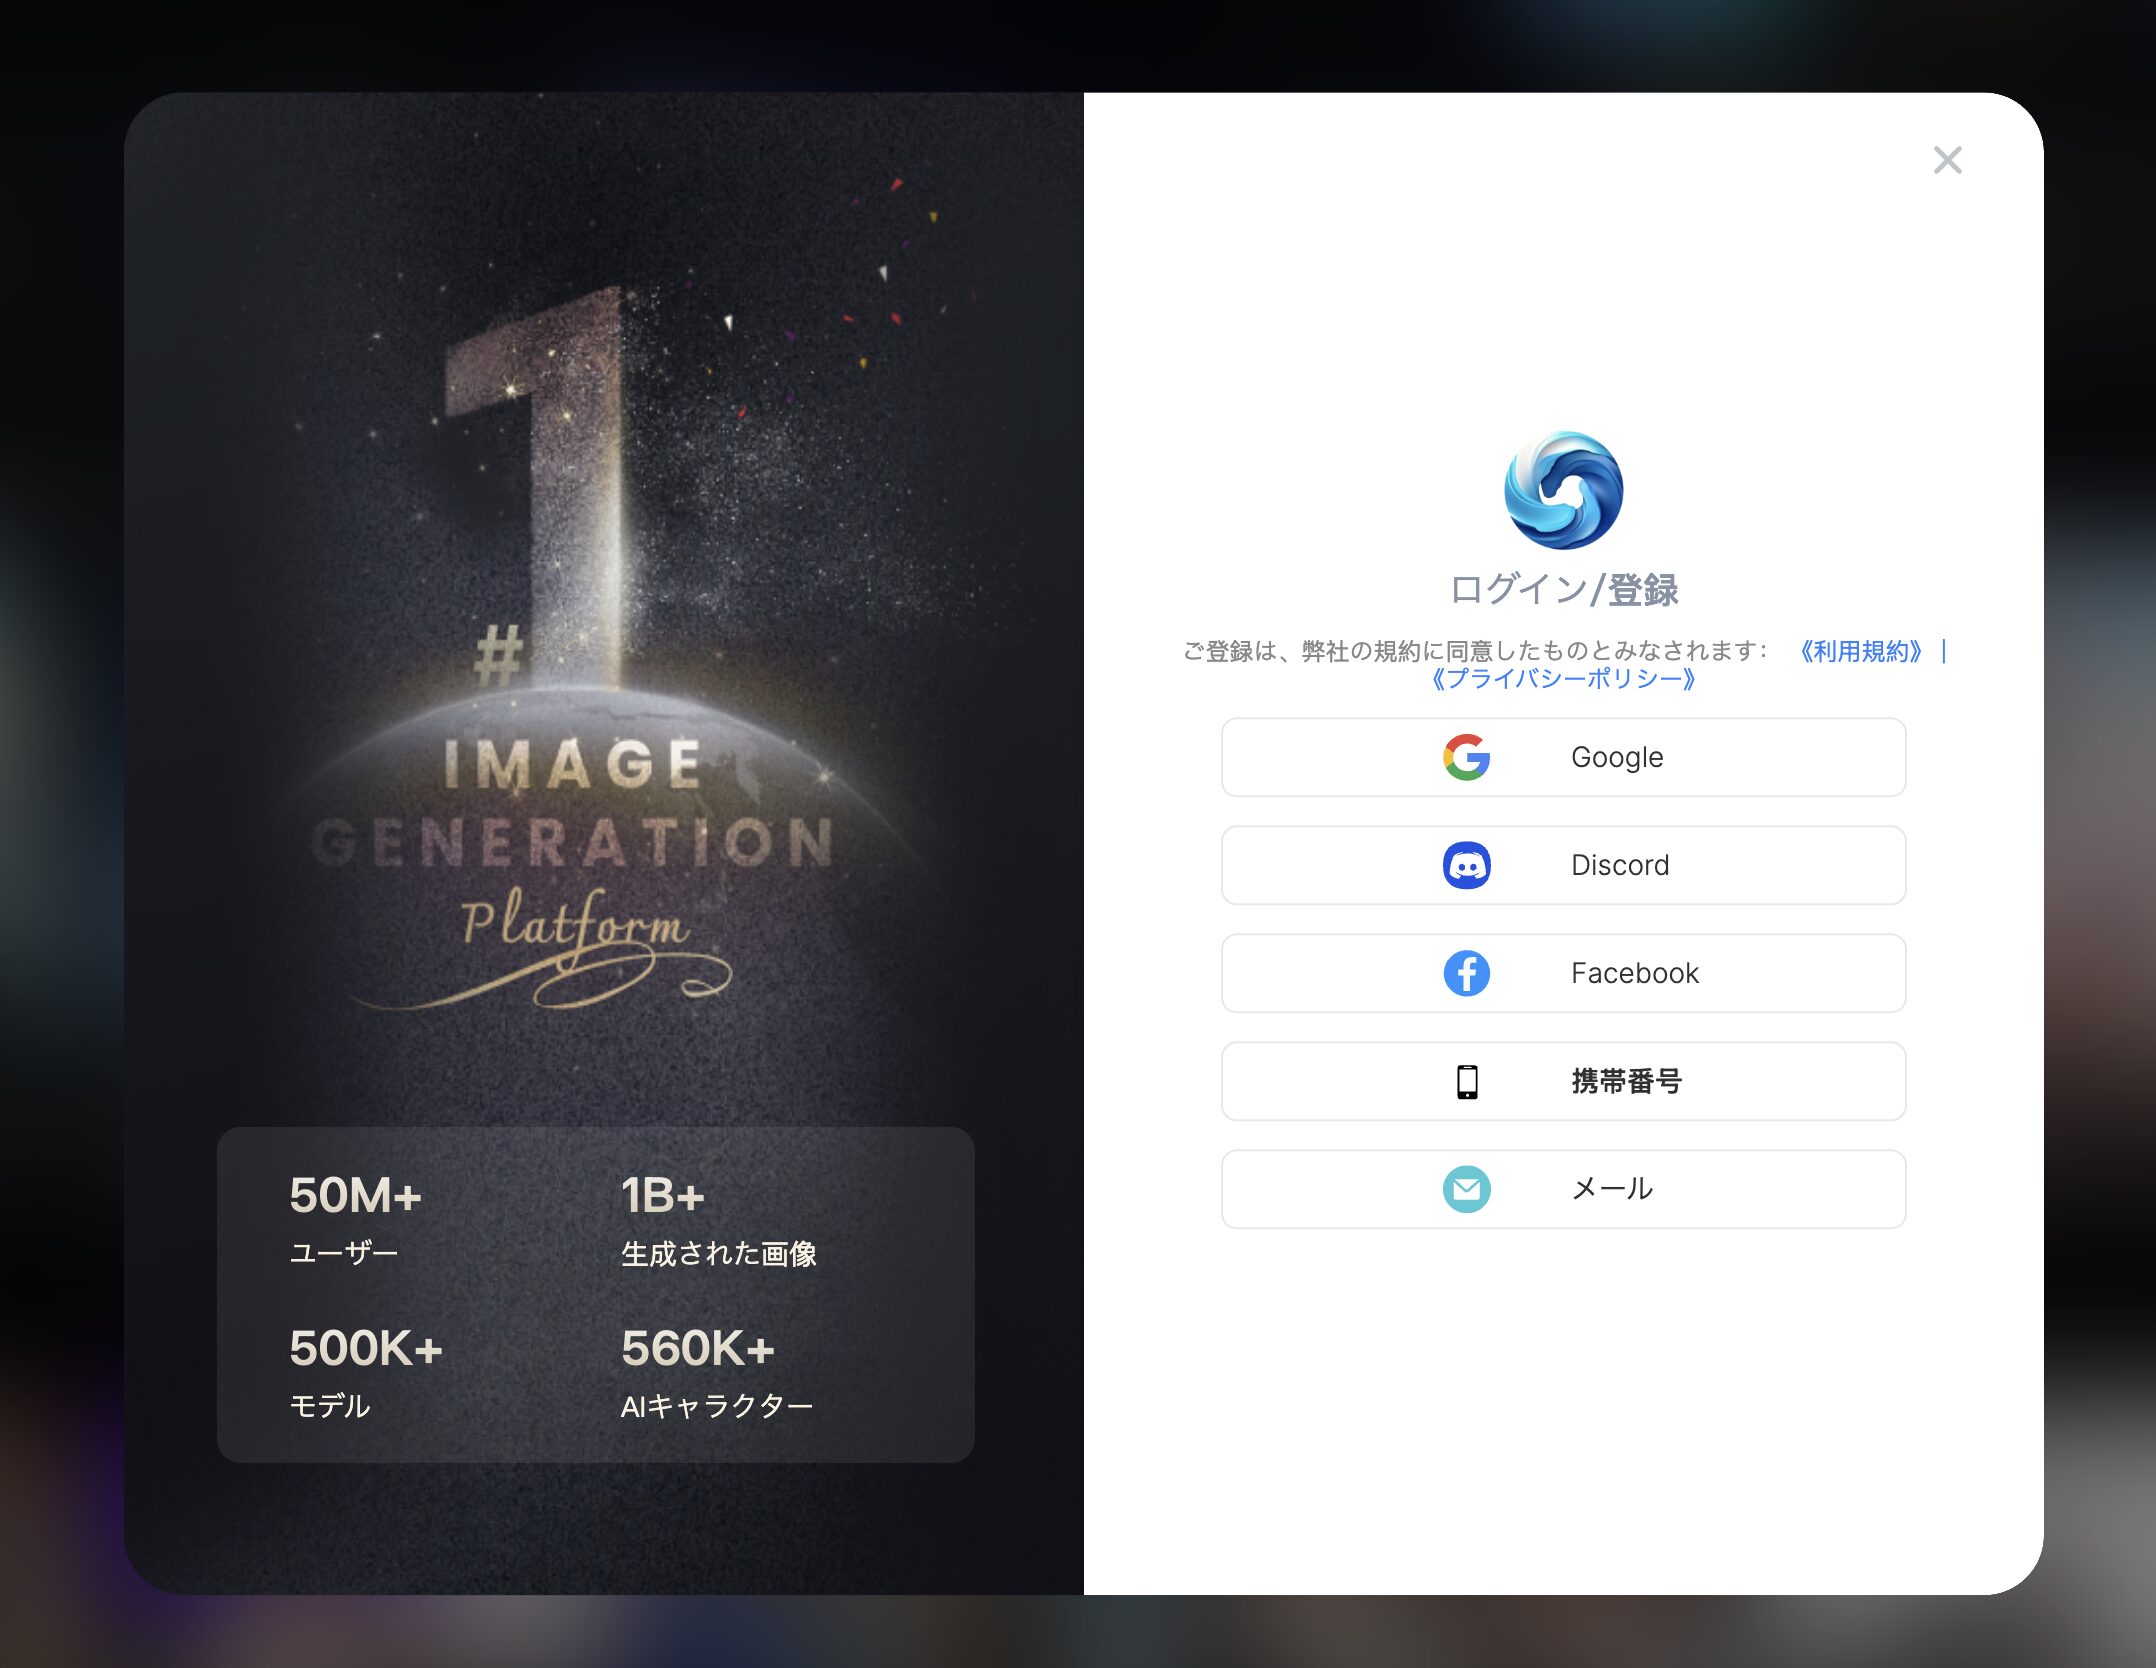Image resolution: width=2156 pixels, height=1668 pixels.
Task: Open the 《プライバシーポリシー》 privacy policy link
Action: [1564, 679]
